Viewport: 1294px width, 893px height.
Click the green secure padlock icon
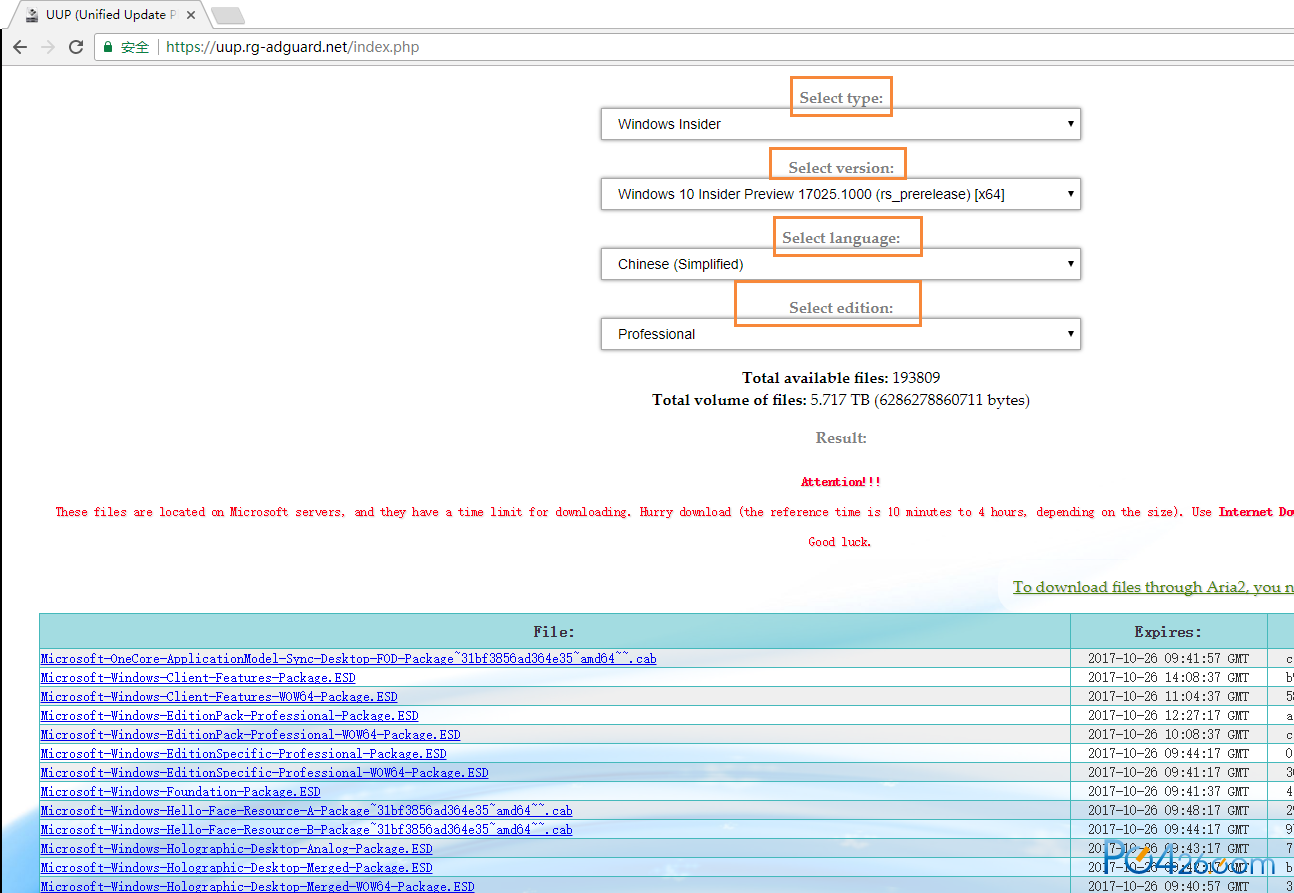click(x=108, y=47)
